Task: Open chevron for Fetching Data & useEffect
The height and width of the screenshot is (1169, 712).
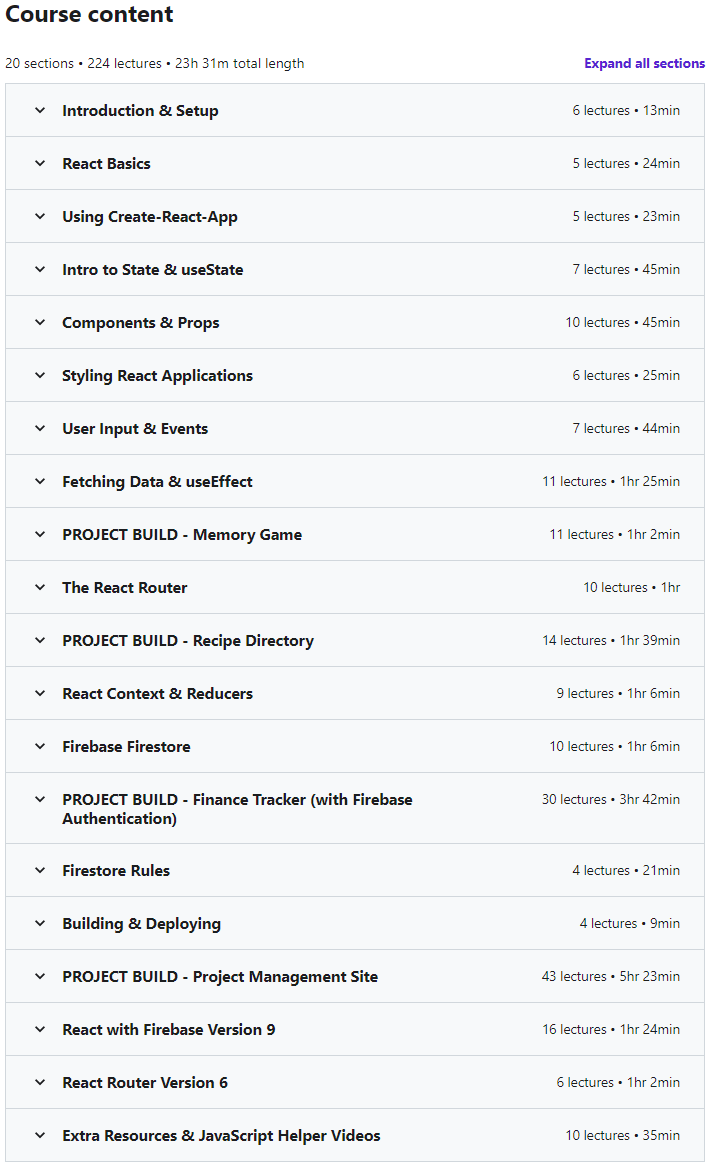Action: (x=40, y=481)
